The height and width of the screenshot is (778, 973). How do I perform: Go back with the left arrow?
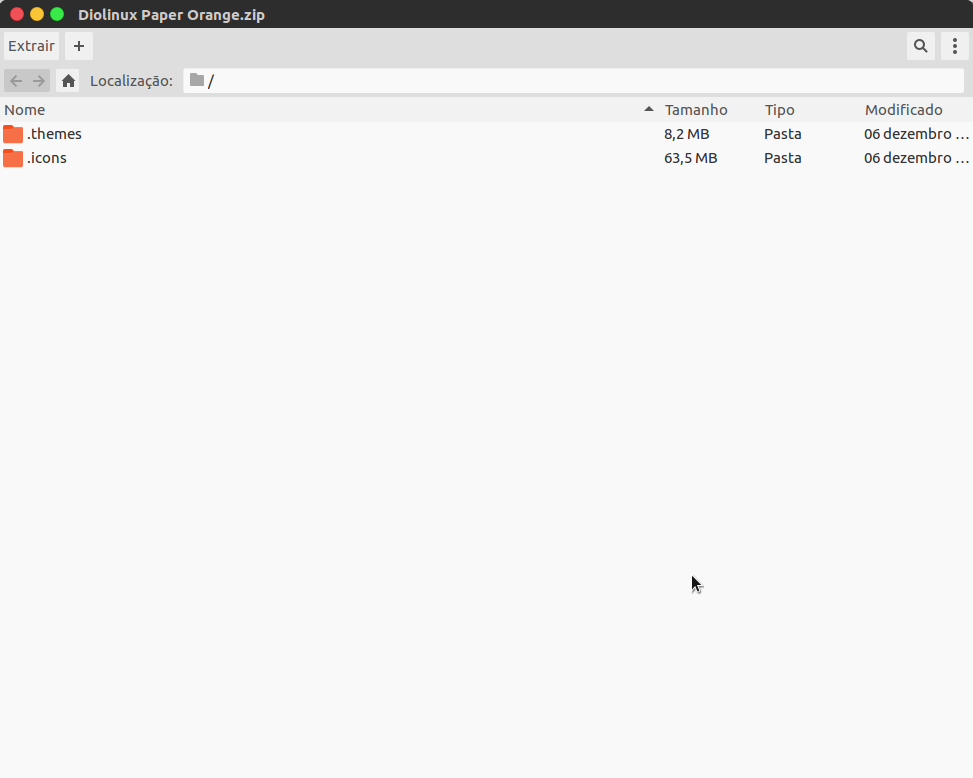pos(16,81)
